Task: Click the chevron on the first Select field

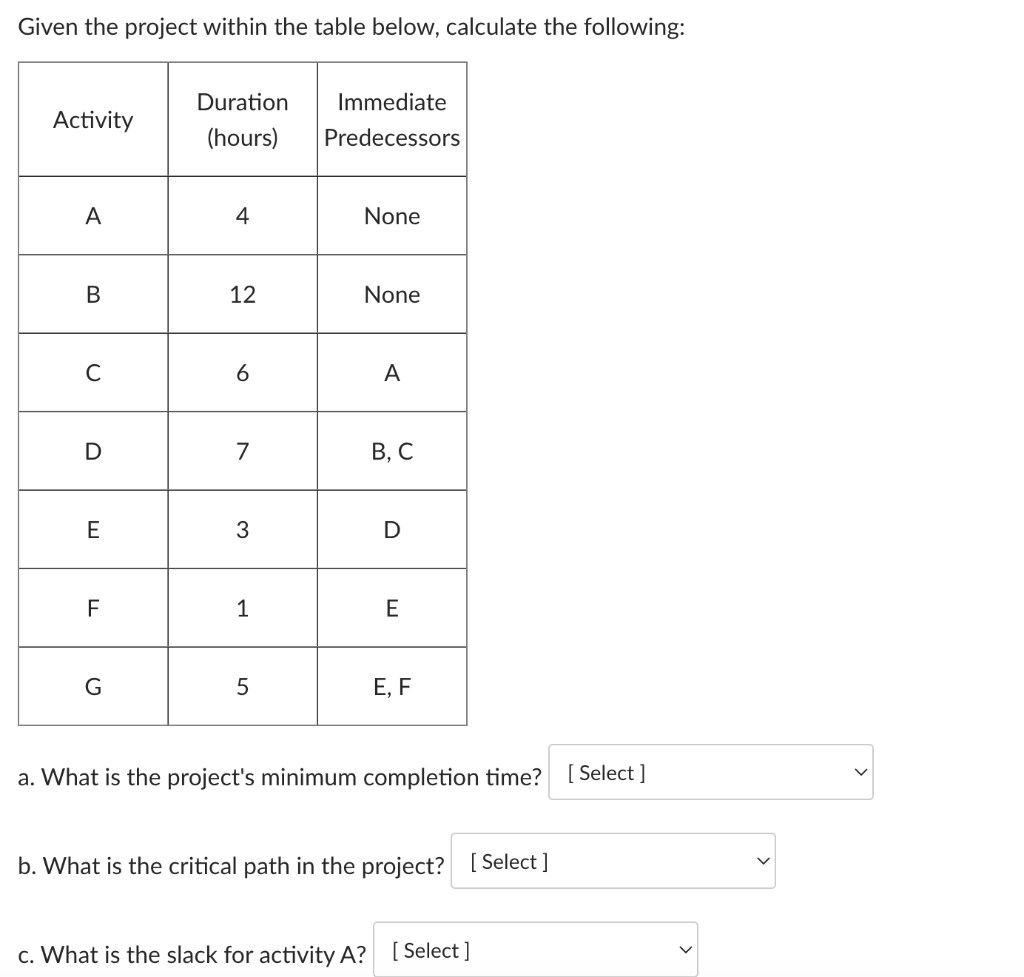Action: 859,771
